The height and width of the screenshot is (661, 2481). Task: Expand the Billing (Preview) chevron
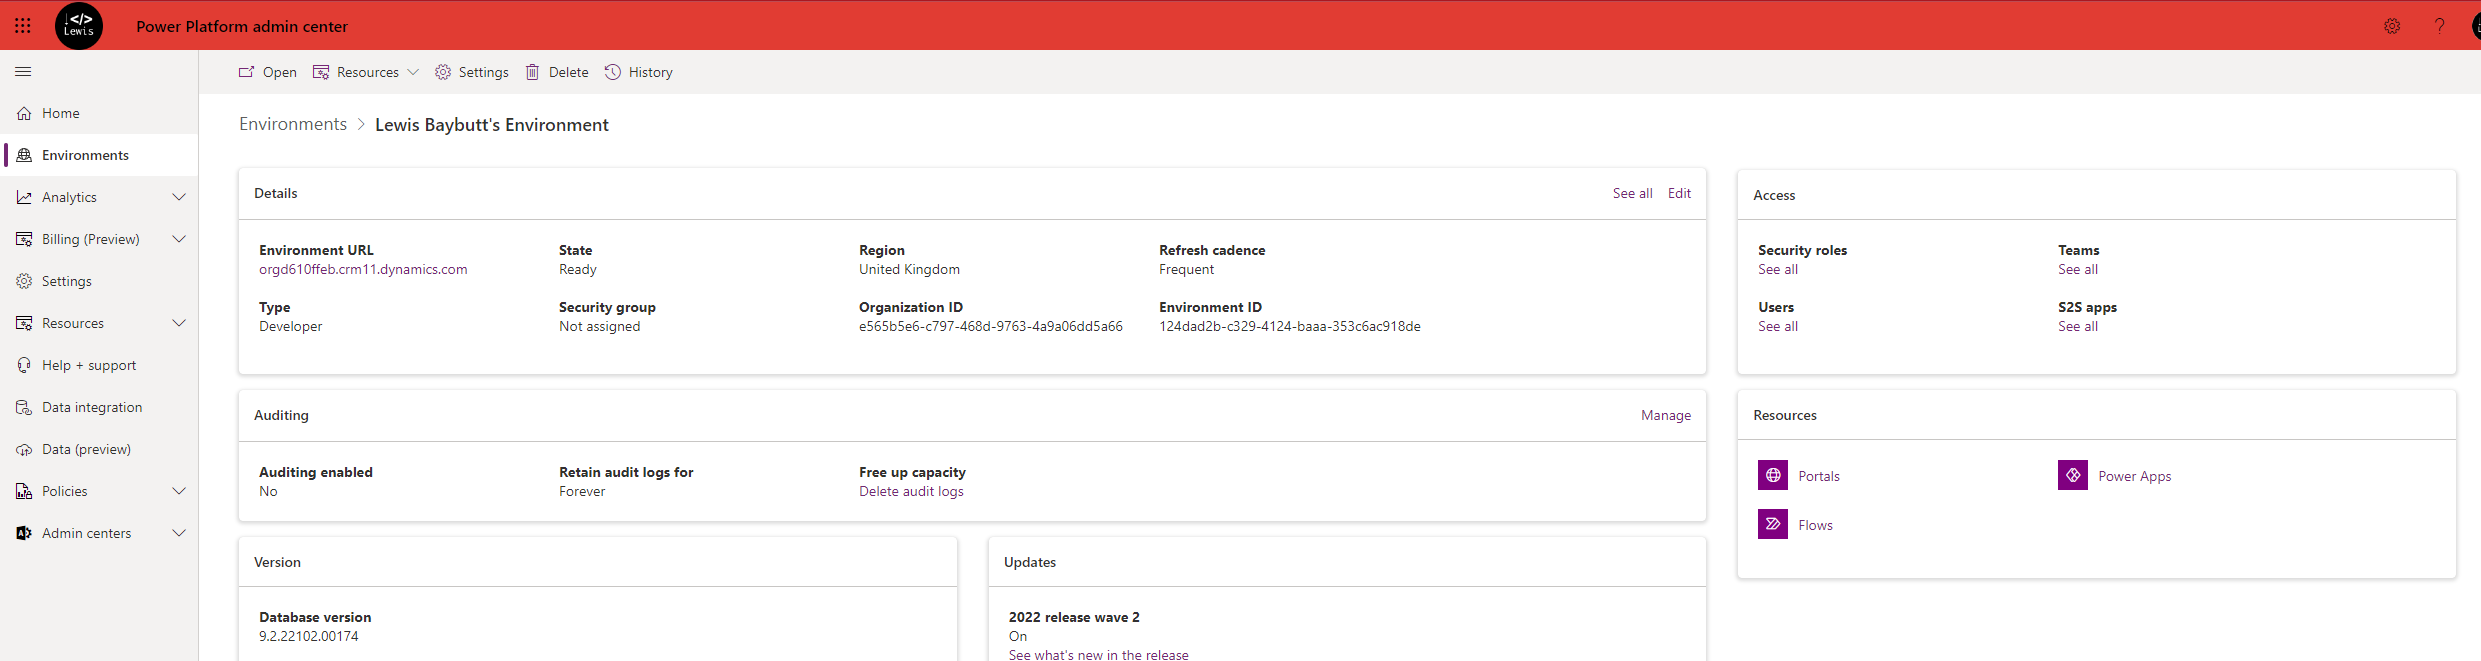[179, 240]
